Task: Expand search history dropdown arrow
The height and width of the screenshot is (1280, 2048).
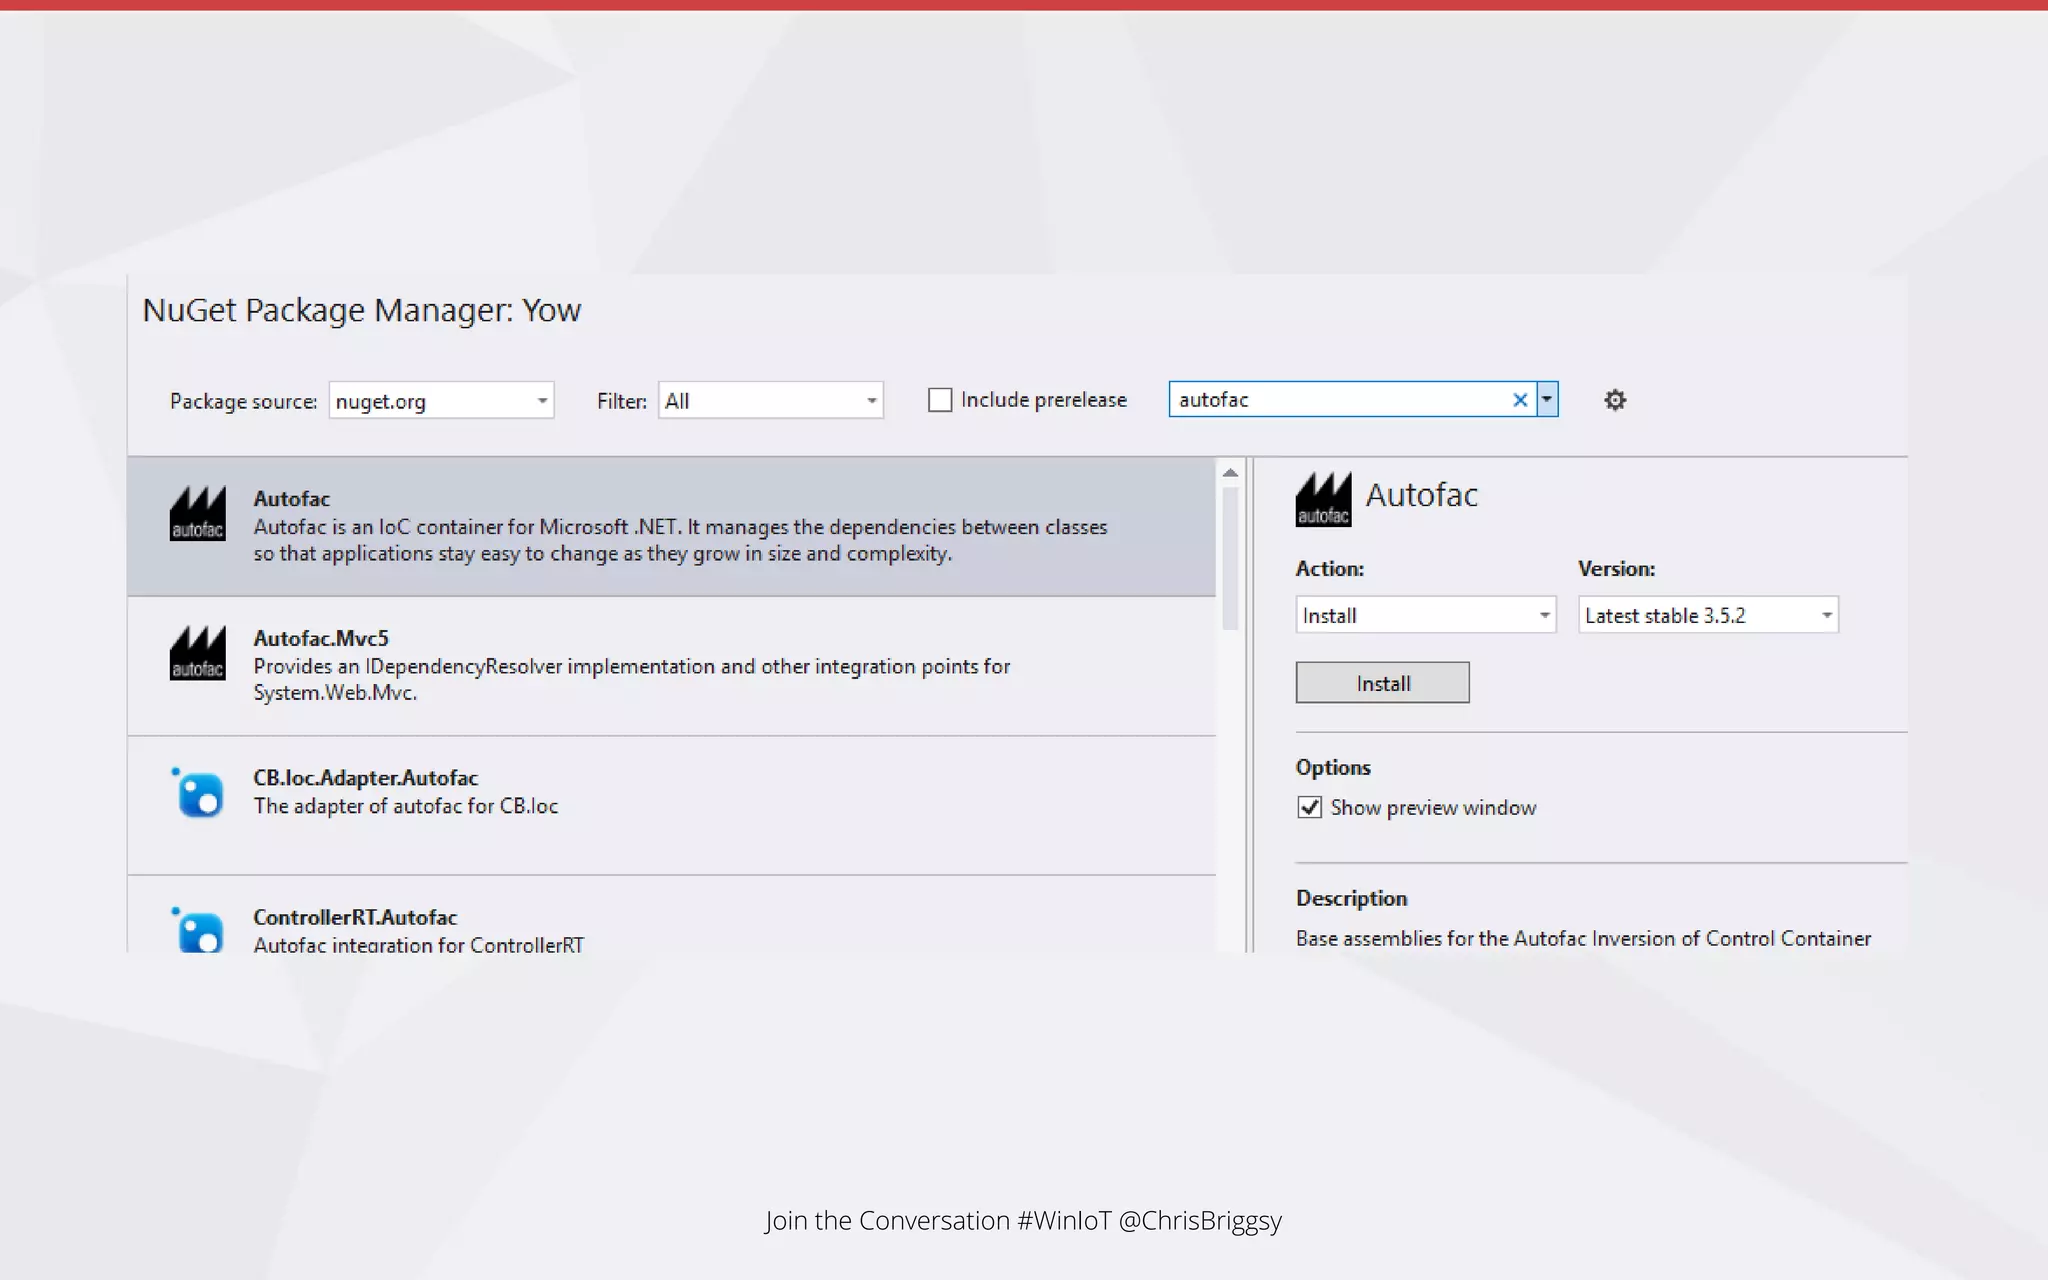Action: [1547, 399]
